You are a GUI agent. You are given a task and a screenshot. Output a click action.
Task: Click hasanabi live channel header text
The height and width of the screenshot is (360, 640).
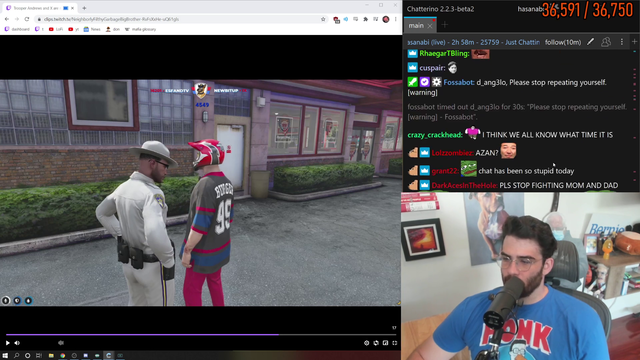click(473, 42)
